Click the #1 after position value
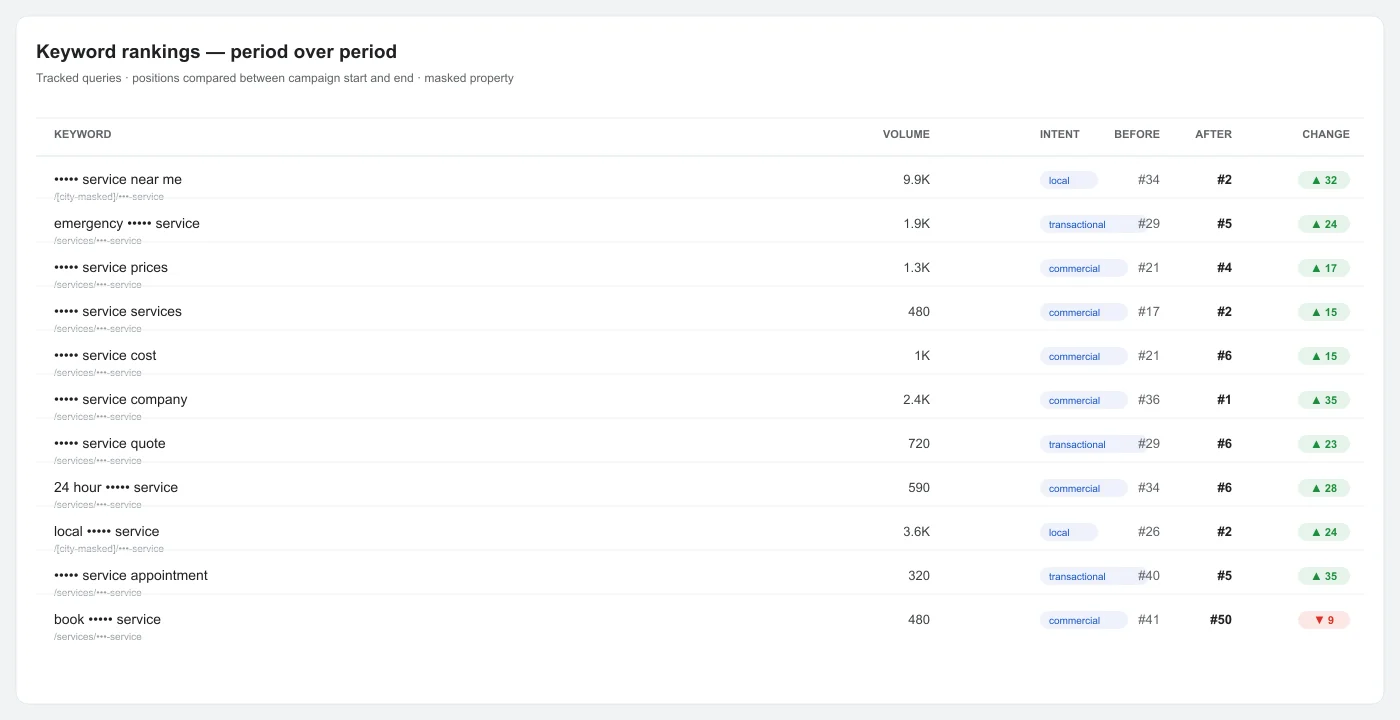1400x720 pixels. coord(1224,400)
